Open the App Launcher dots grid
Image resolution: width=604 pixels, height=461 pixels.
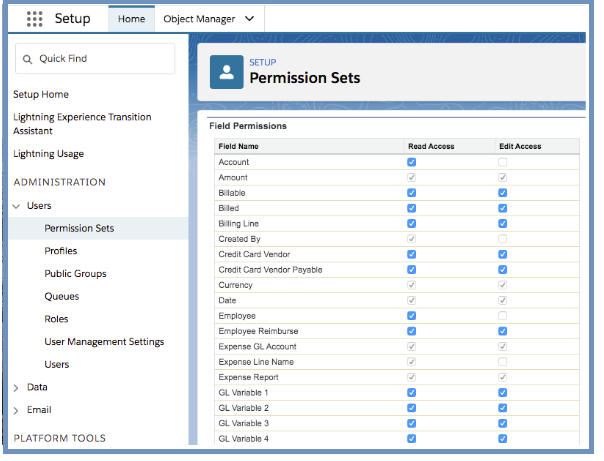coord(35,19)
